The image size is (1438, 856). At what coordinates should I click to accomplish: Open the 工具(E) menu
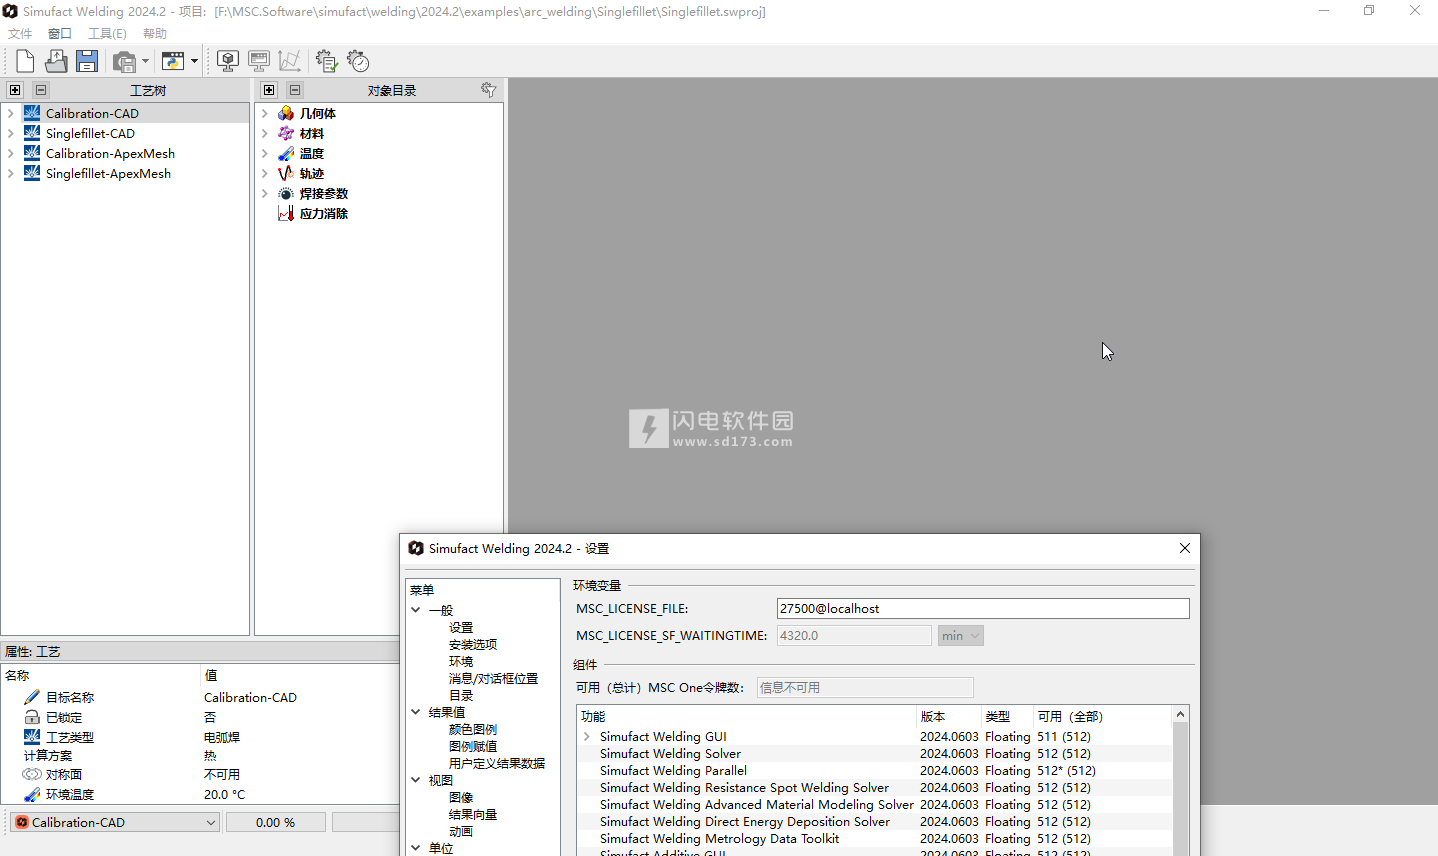click(107, 34)
